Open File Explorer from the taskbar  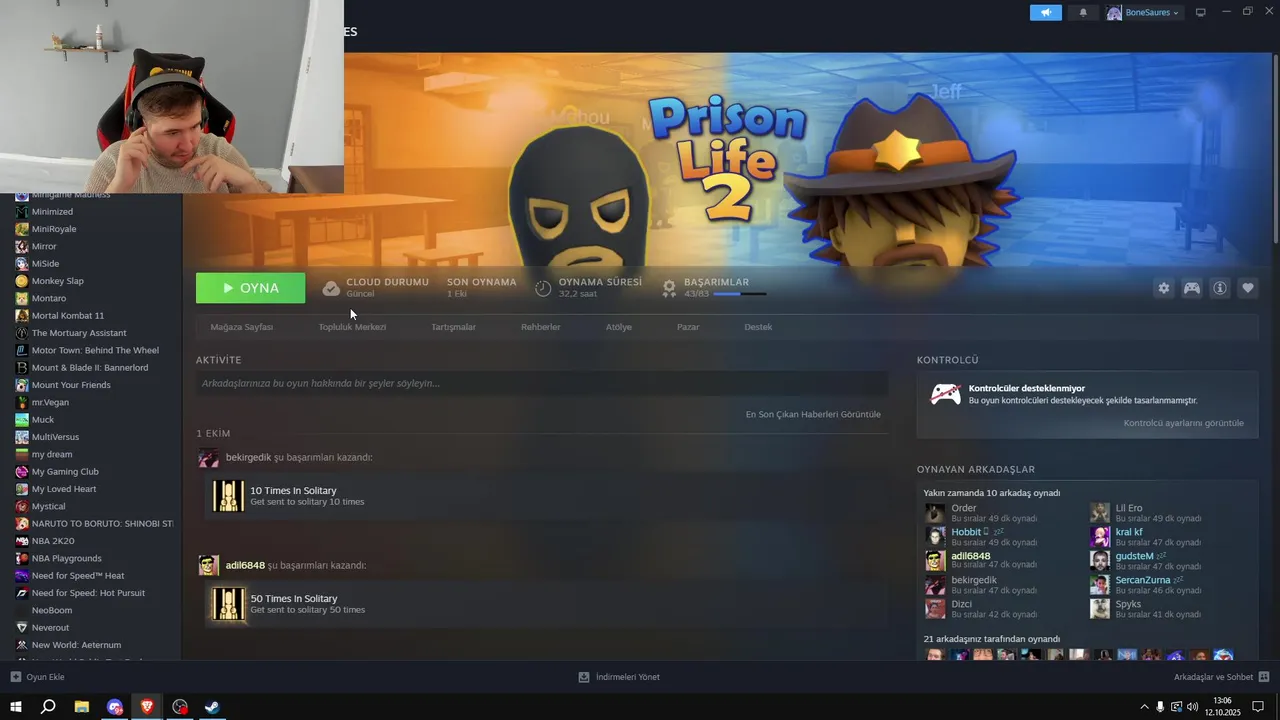tap(82, 707)
